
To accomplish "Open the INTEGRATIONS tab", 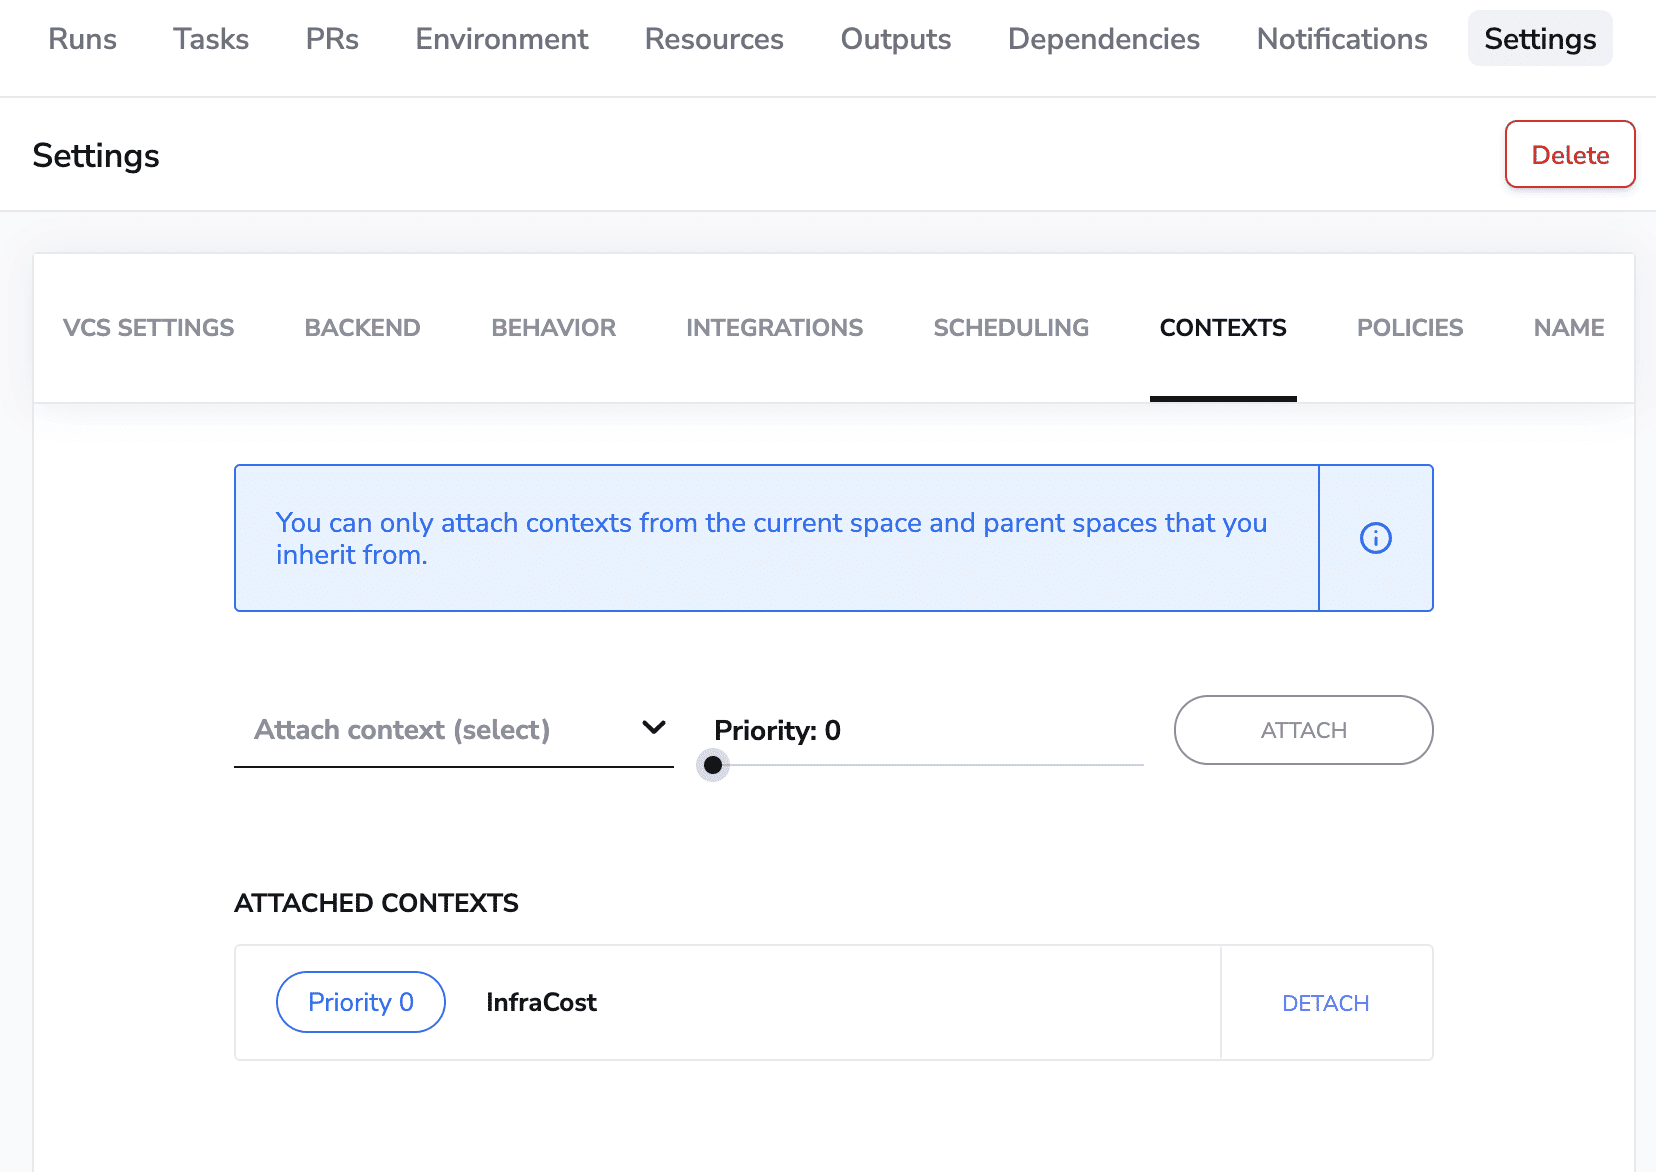I will tap(774, 327).
